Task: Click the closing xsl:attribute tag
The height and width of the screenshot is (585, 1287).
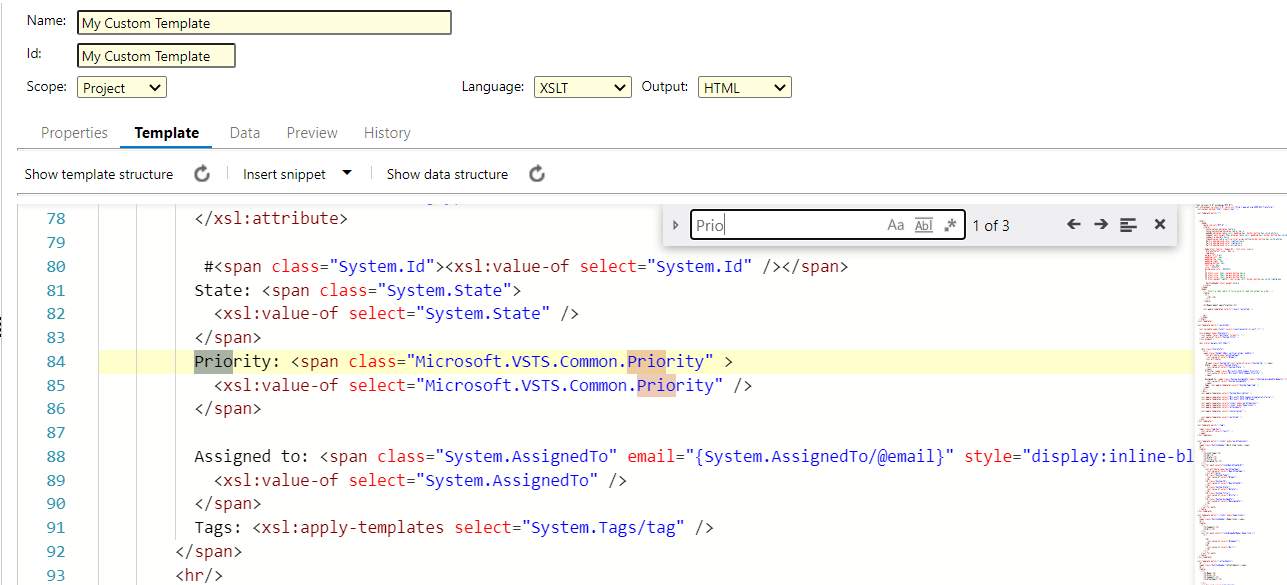Action: coord(271,218)
